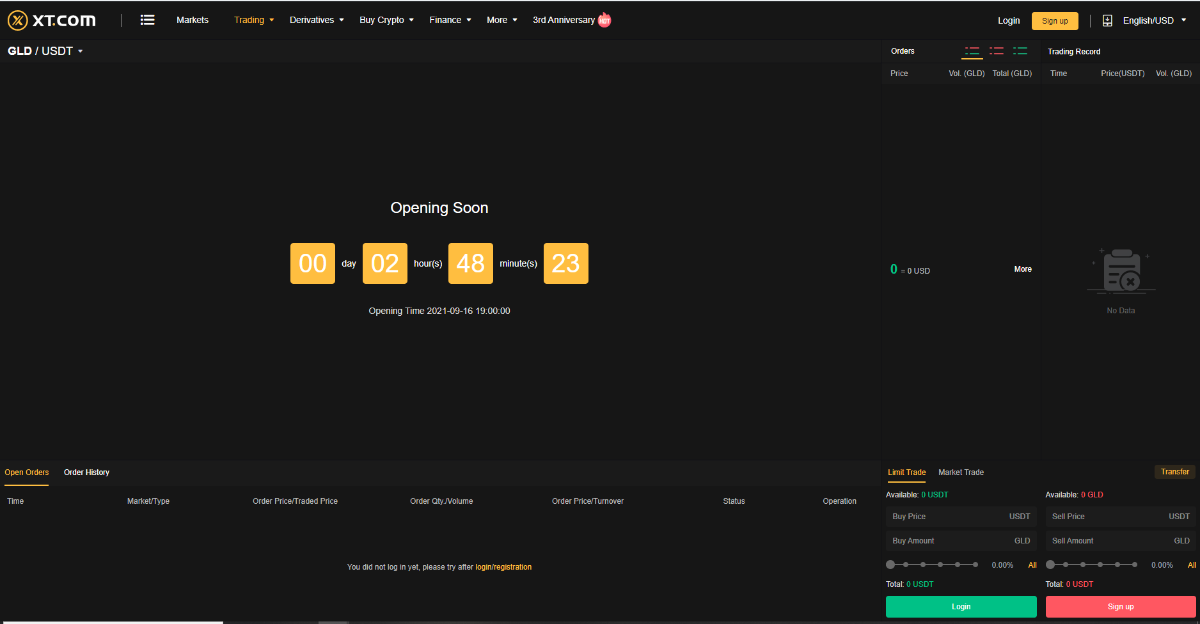
Task: Open the hamburger list menu icon
Action: [x=147, y=20]
